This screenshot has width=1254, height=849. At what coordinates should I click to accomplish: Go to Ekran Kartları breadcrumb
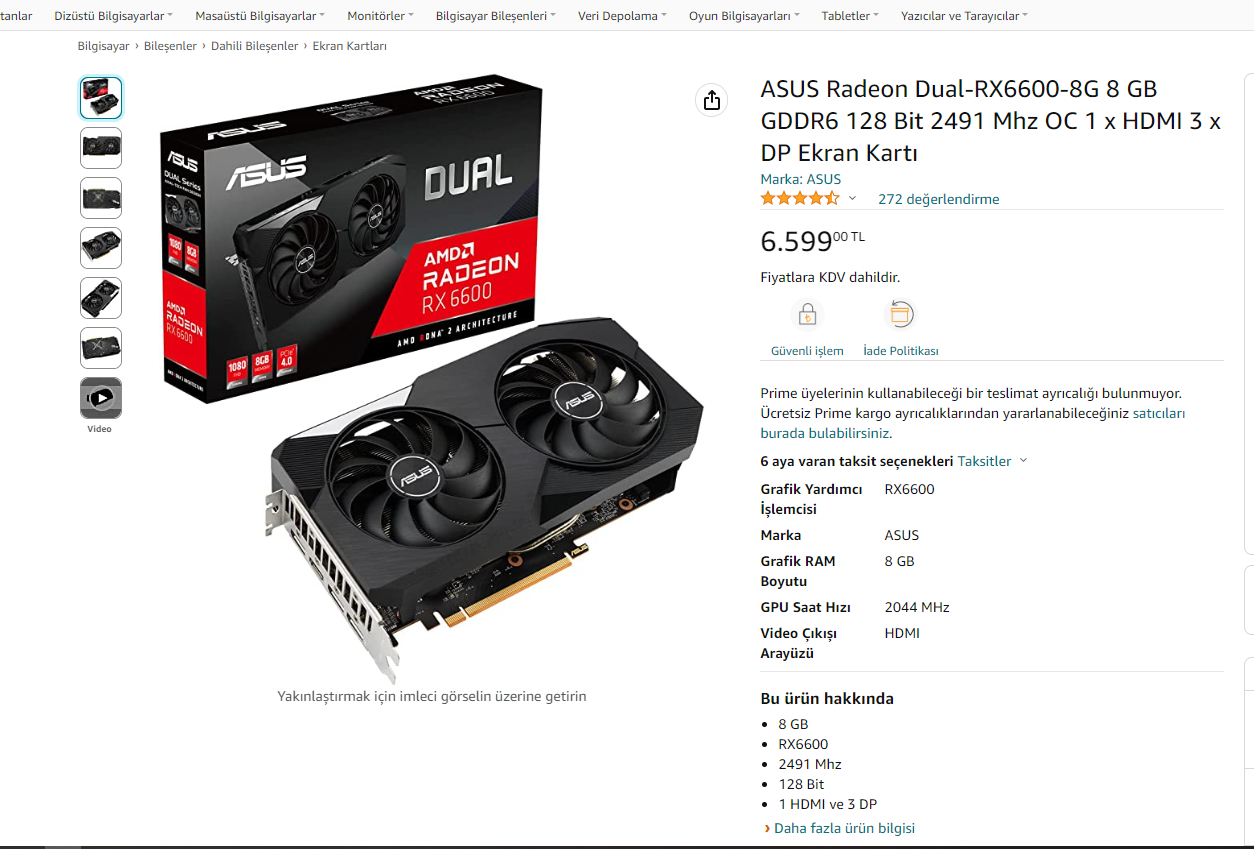pyautogui.click(x=349, y=46)
